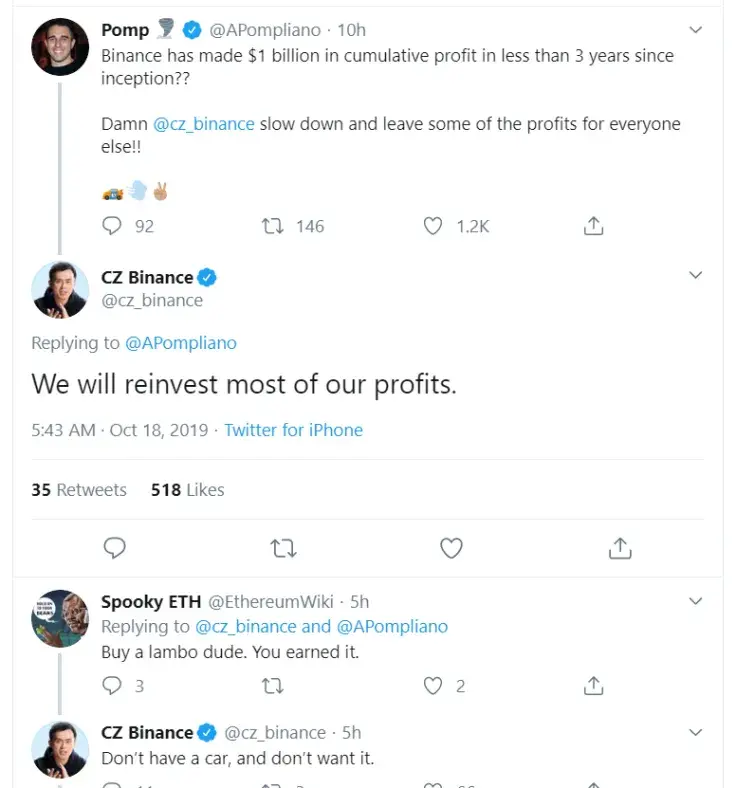Retweet Spooky ETH's lambo tweet

pyautogui.click(x=273, y=685)
